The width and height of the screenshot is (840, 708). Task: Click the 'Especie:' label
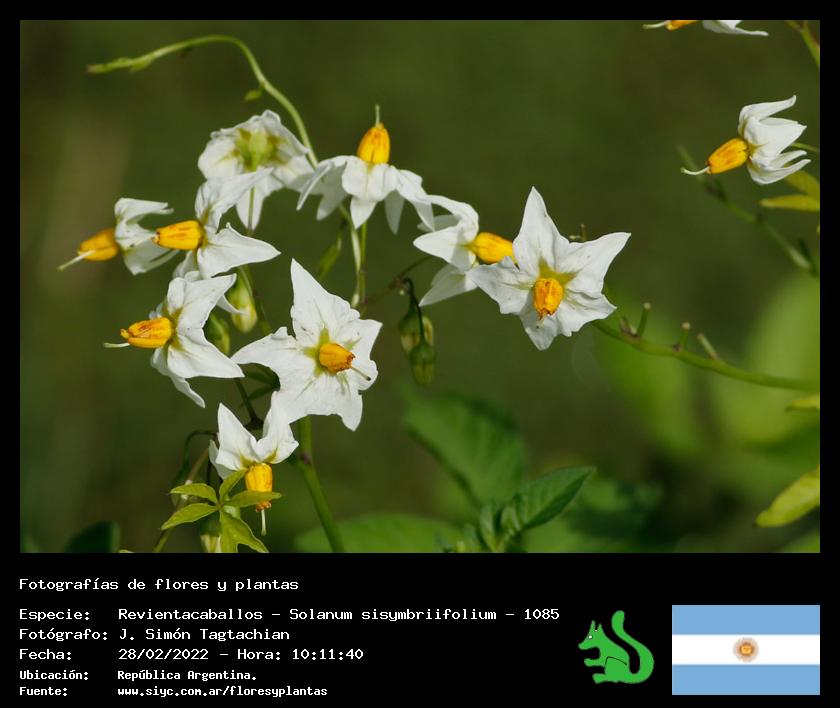pyautogui.click(x=54, y=614)
